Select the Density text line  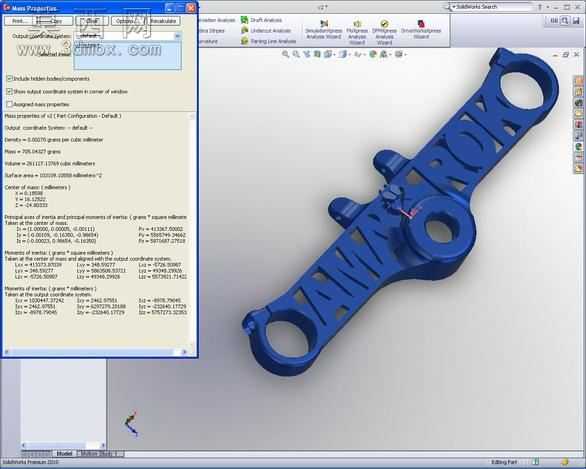click(x=53, y=139)
